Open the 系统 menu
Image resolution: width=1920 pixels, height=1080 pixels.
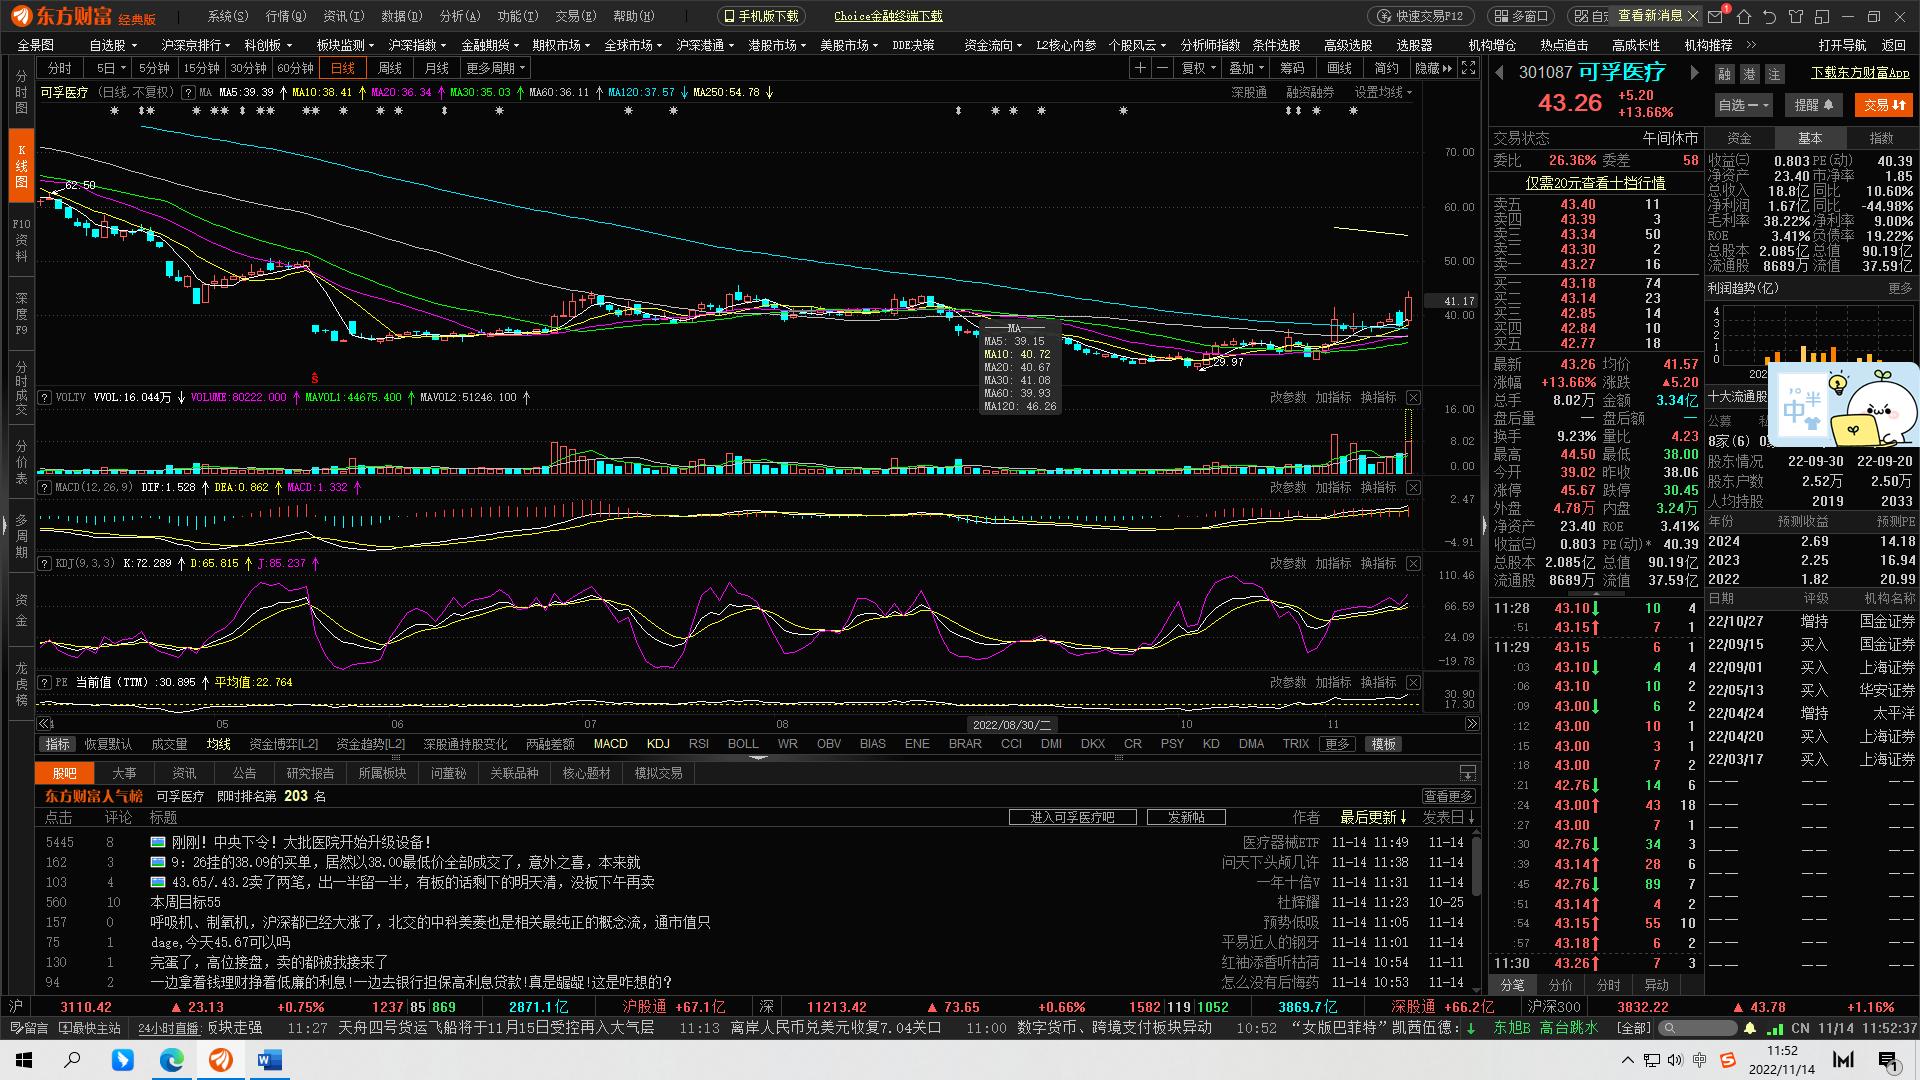coord(228,16)
